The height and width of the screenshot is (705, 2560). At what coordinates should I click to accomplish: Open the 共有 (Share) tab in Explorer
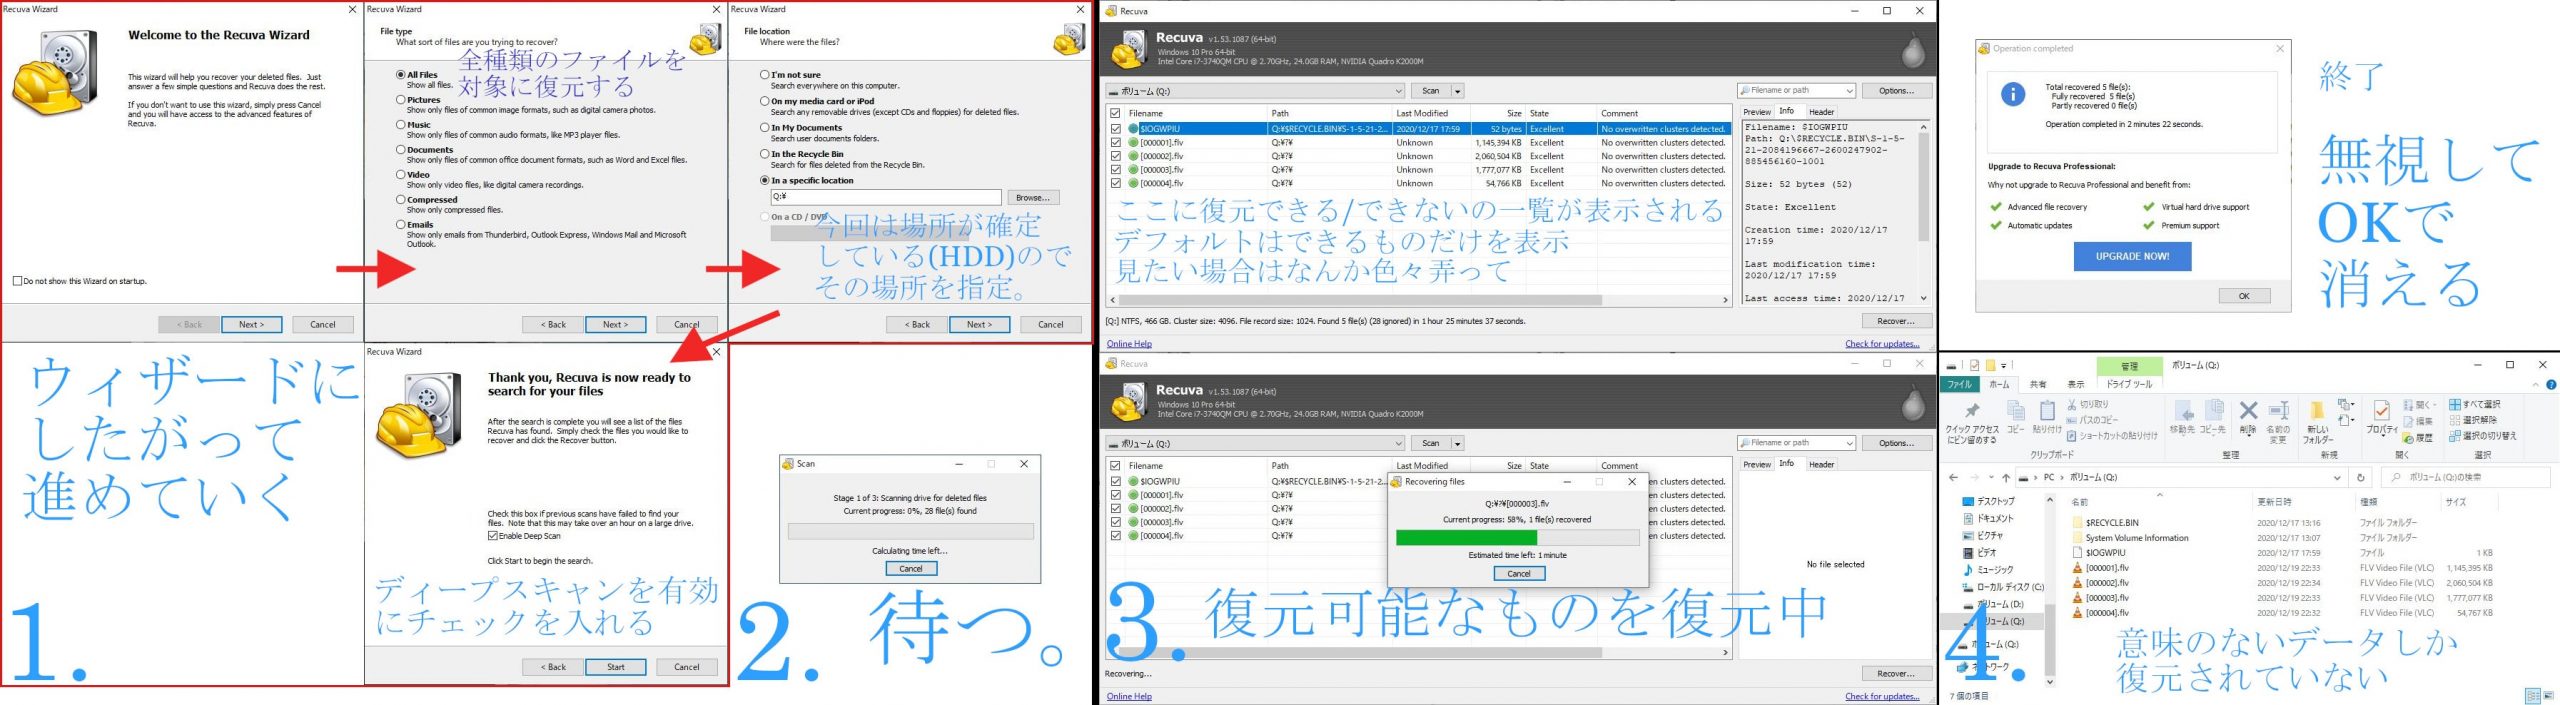coord(2037,384)
